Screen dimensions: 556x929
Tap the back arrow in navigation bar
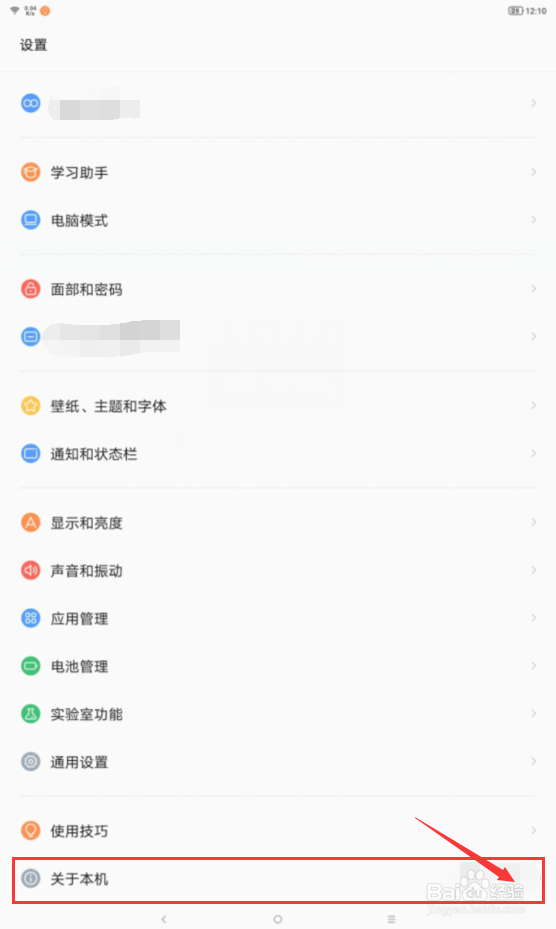pyautogui.click(x=164, y=919)
